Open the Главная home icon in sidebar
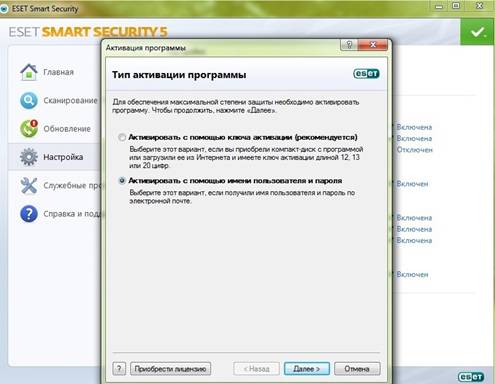This screenshot has height=384, width=495. click(29, 72)
